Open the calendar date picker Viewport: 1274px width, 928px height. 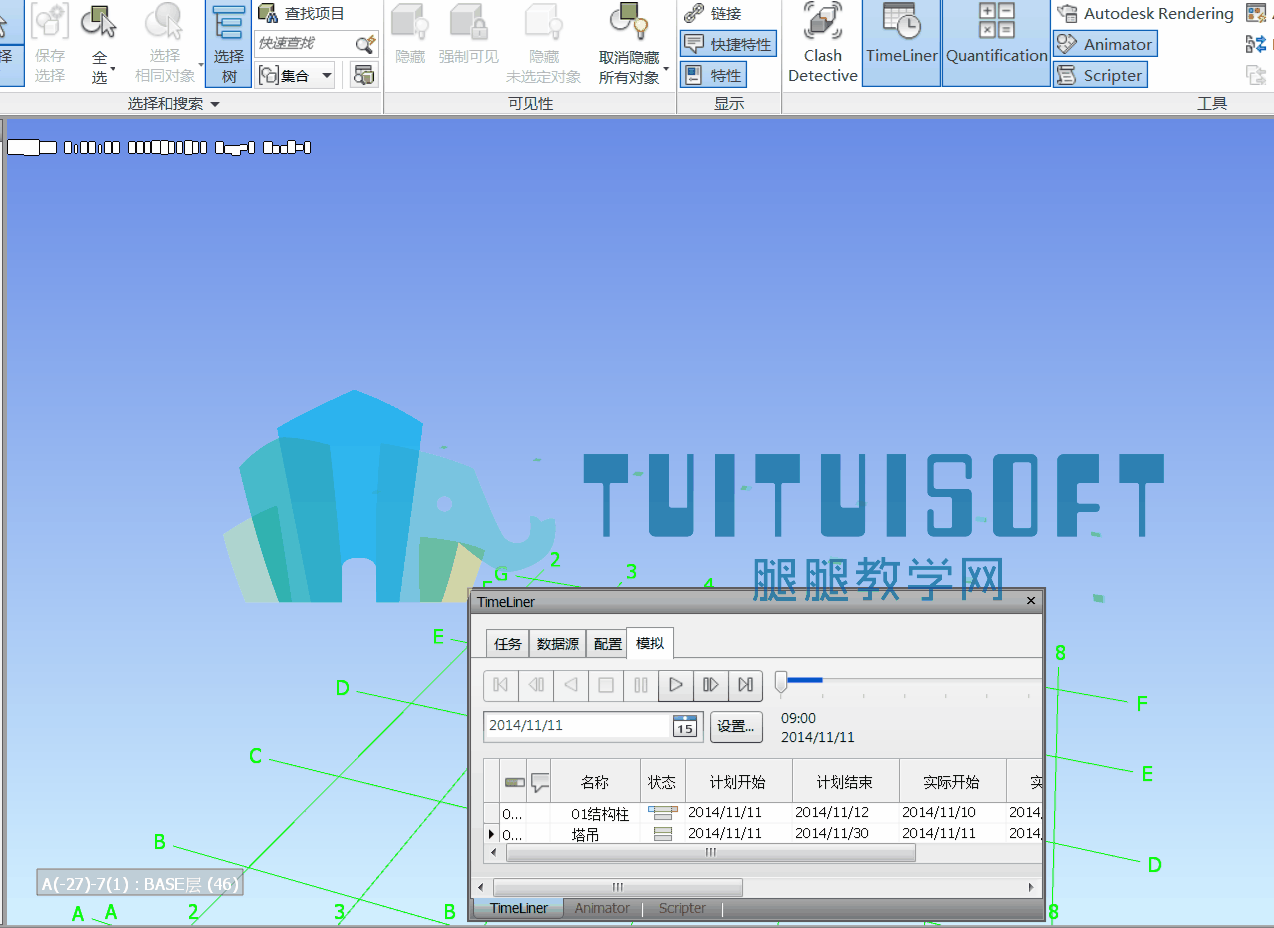pos(685,726)
